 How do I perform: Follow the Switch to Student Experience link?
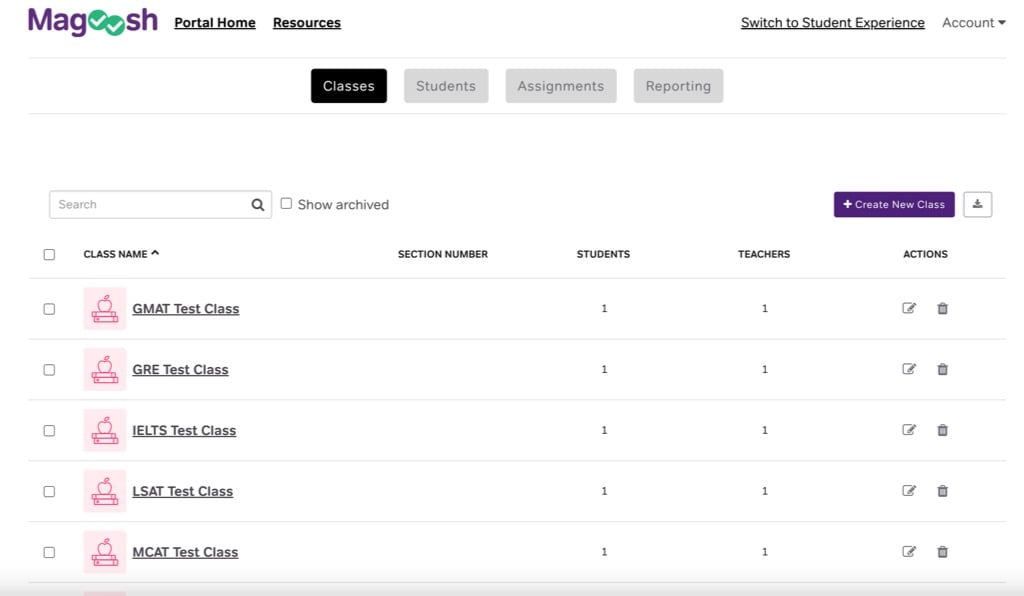(x=832, y=23)
